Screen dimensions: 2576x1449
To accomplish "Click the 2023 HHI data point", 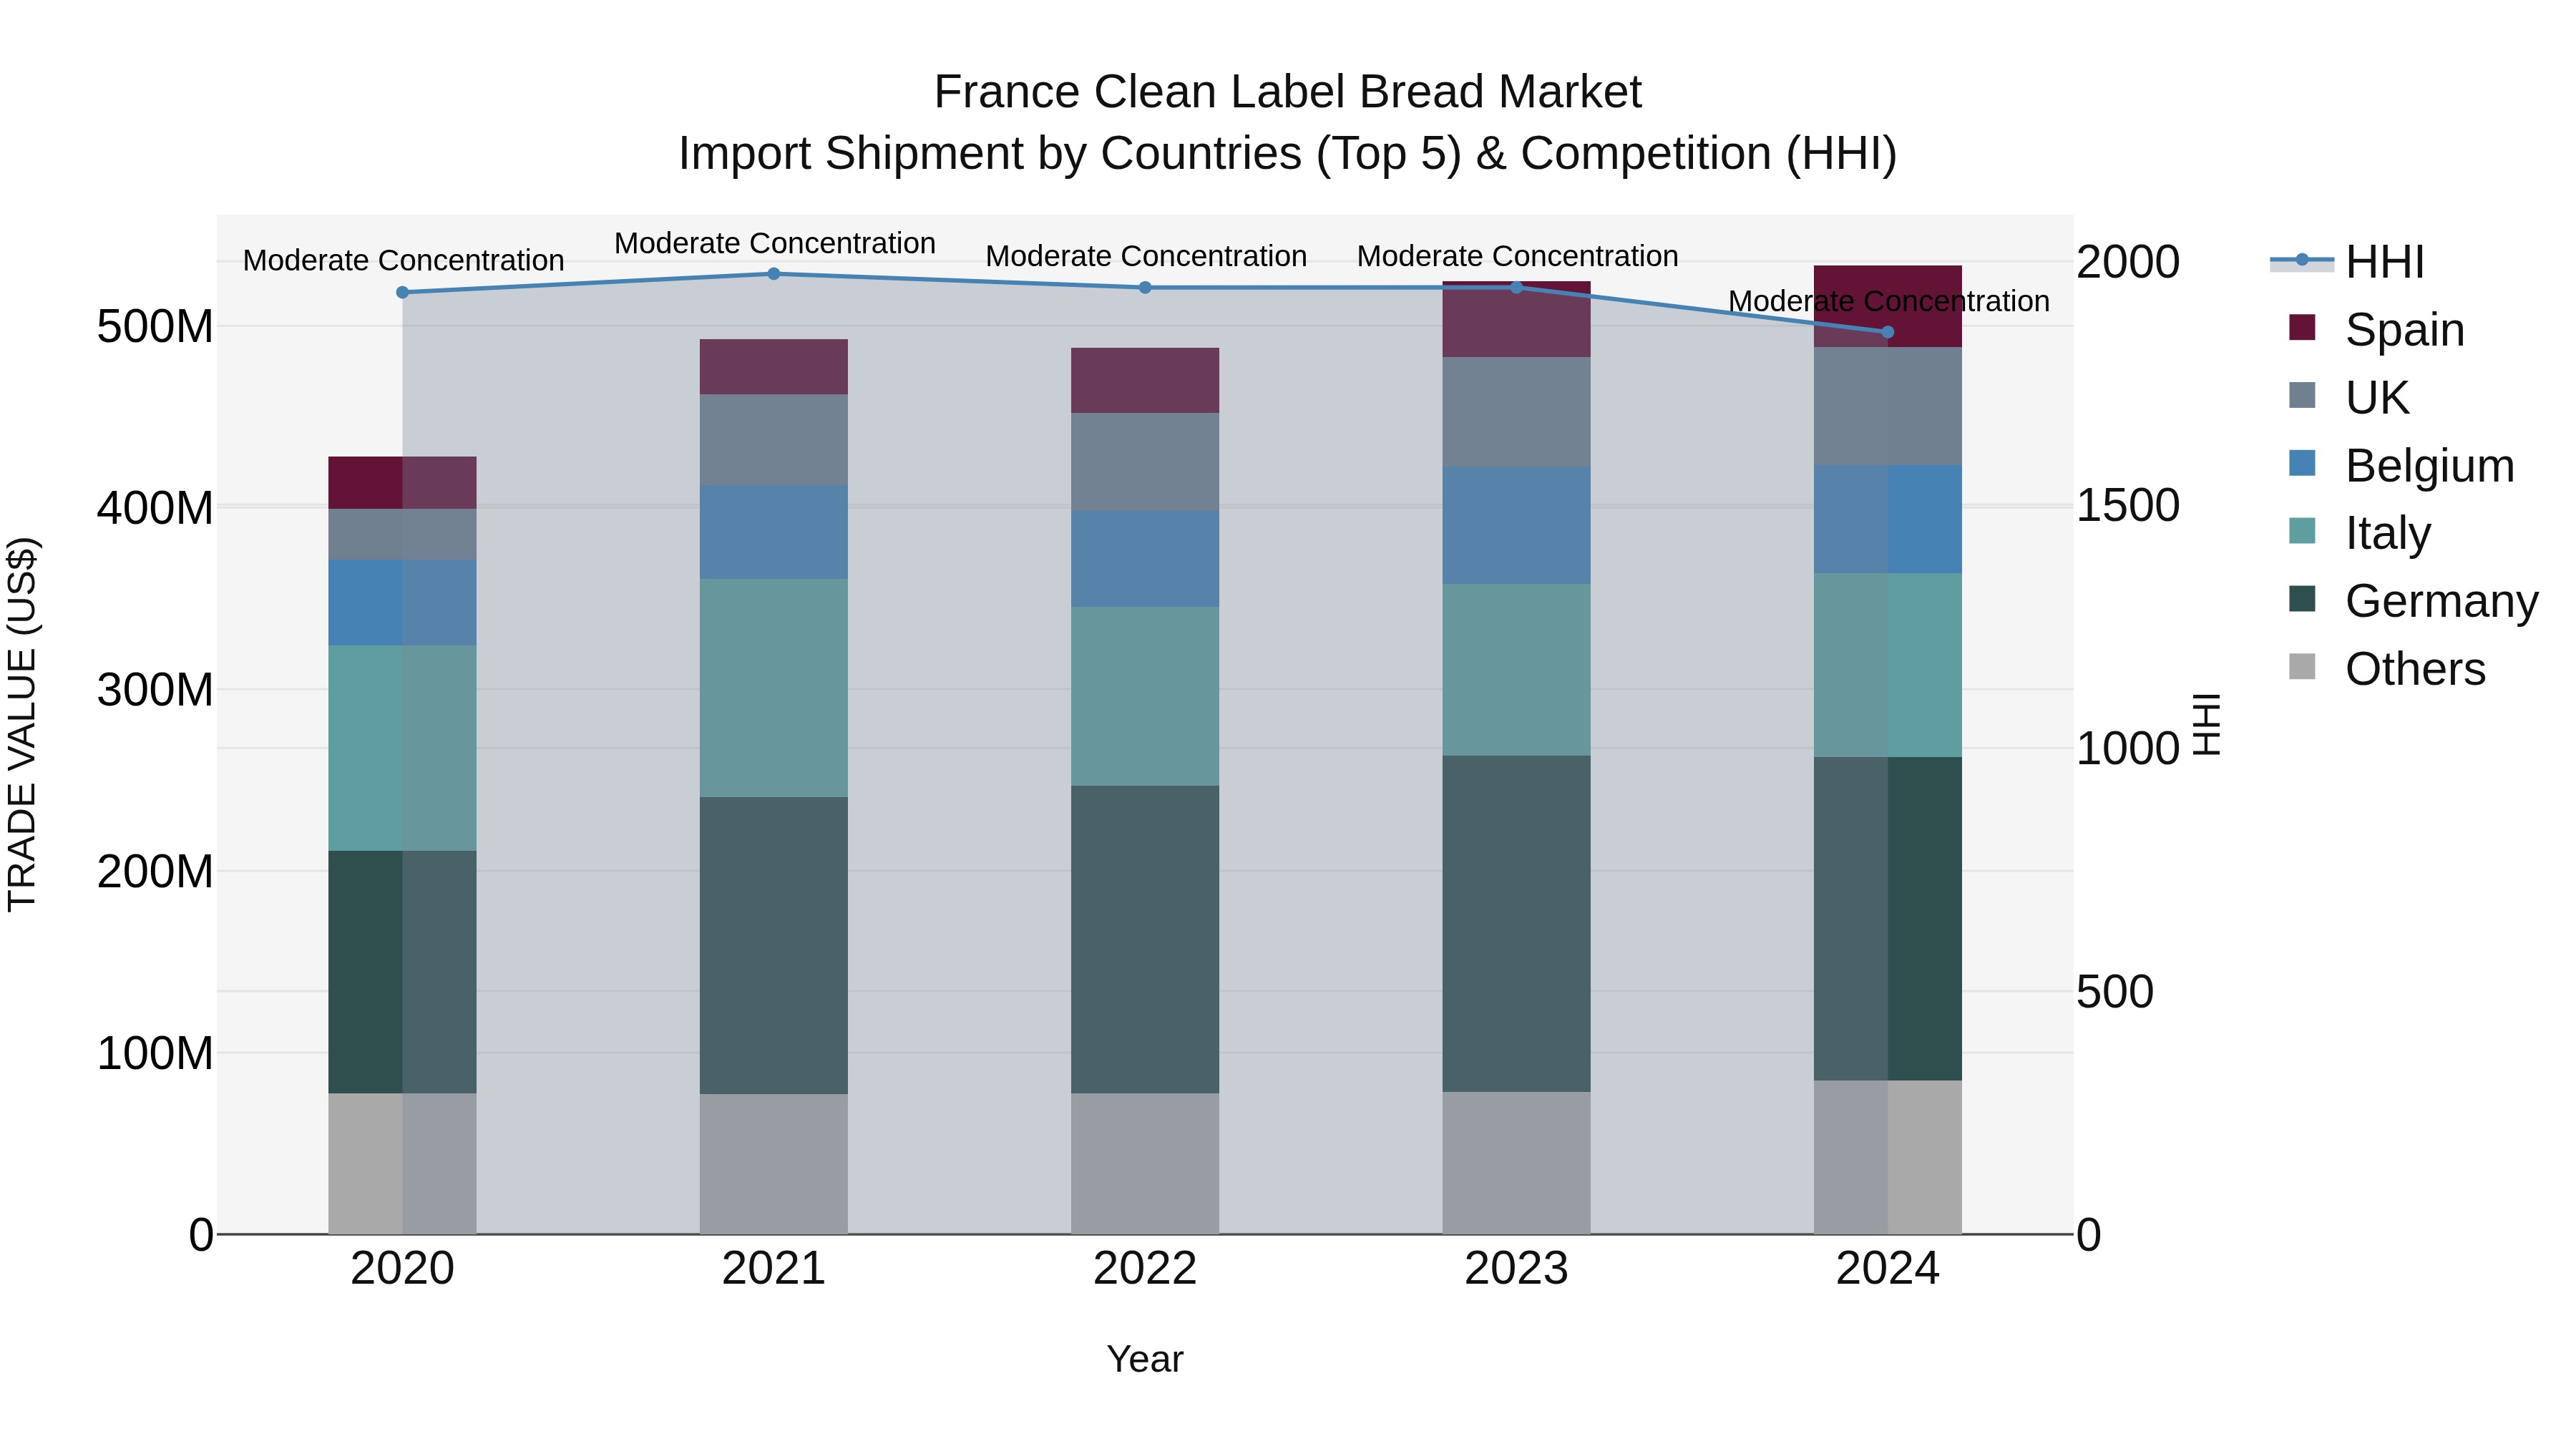I will pos(1516,288).
